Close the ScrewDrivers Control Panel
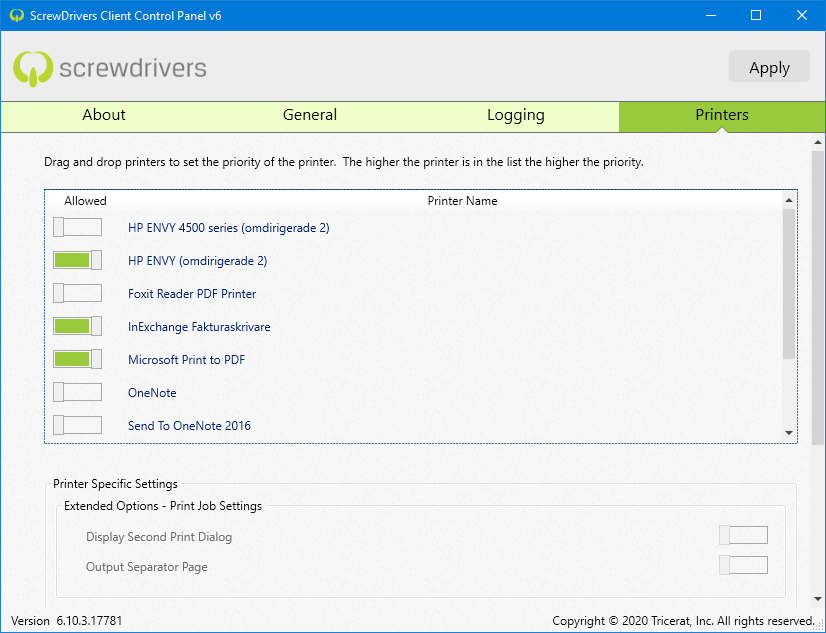This screenshot has height=633, width=826. (x=802, y=15)
